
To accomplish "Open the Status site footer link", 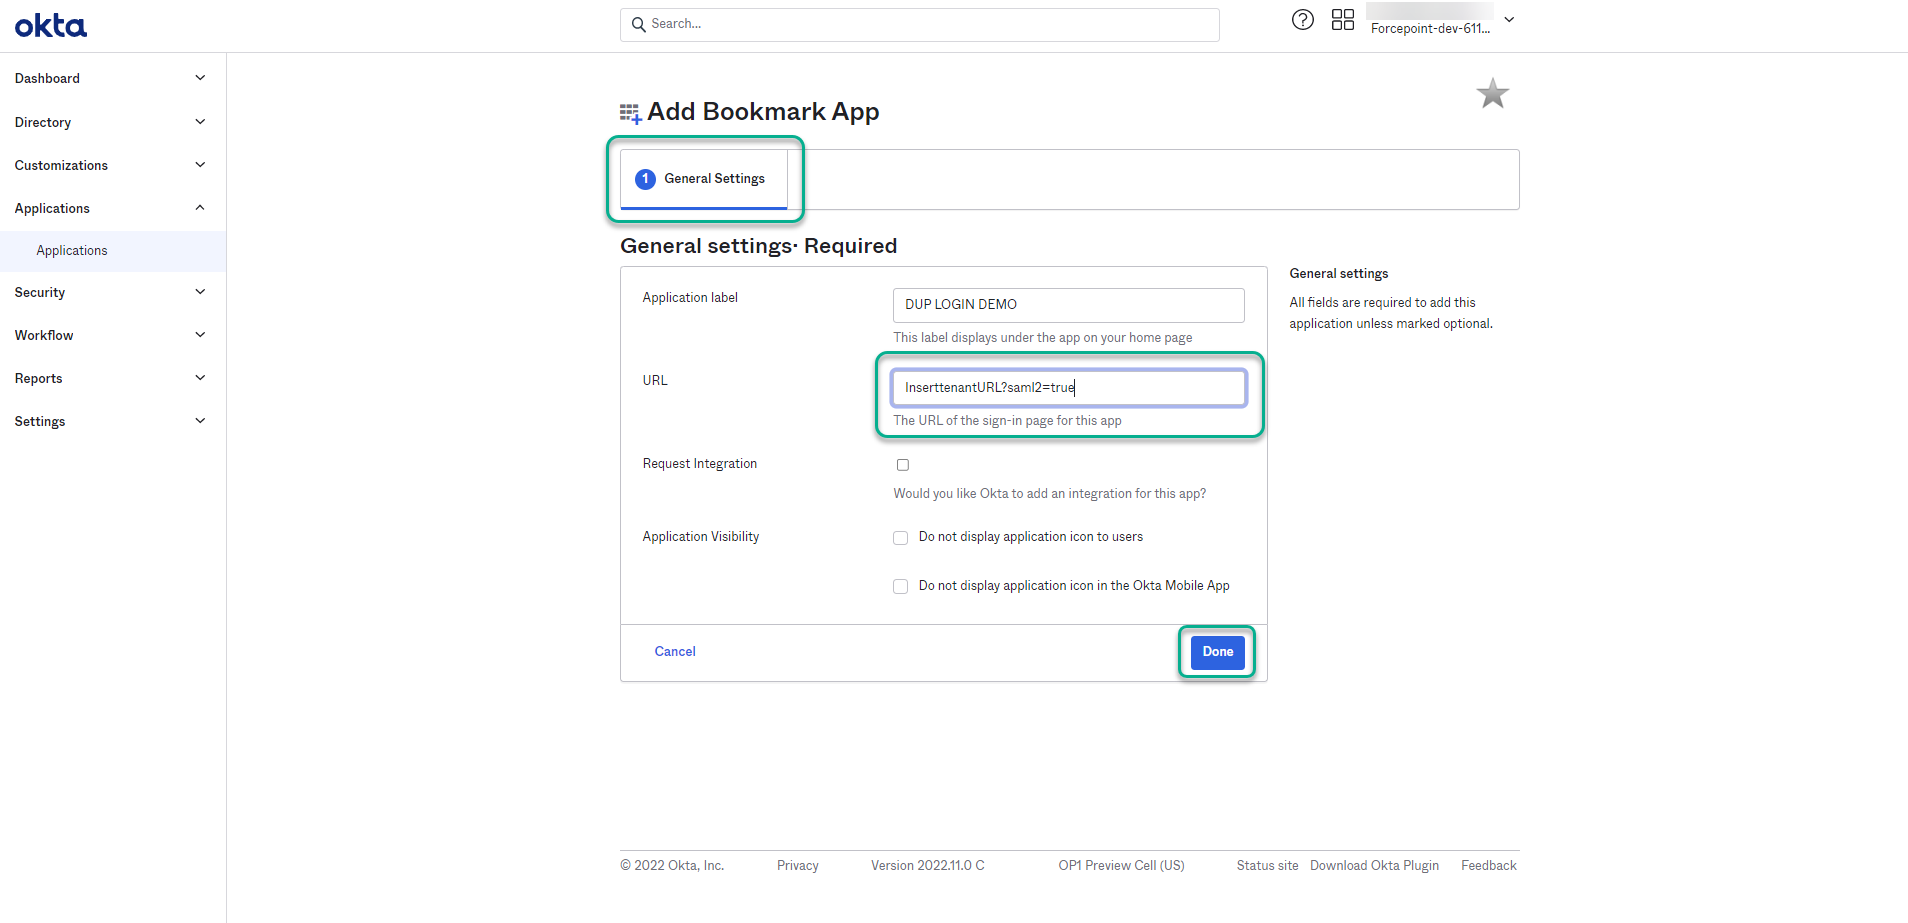I will [1267, 865].
